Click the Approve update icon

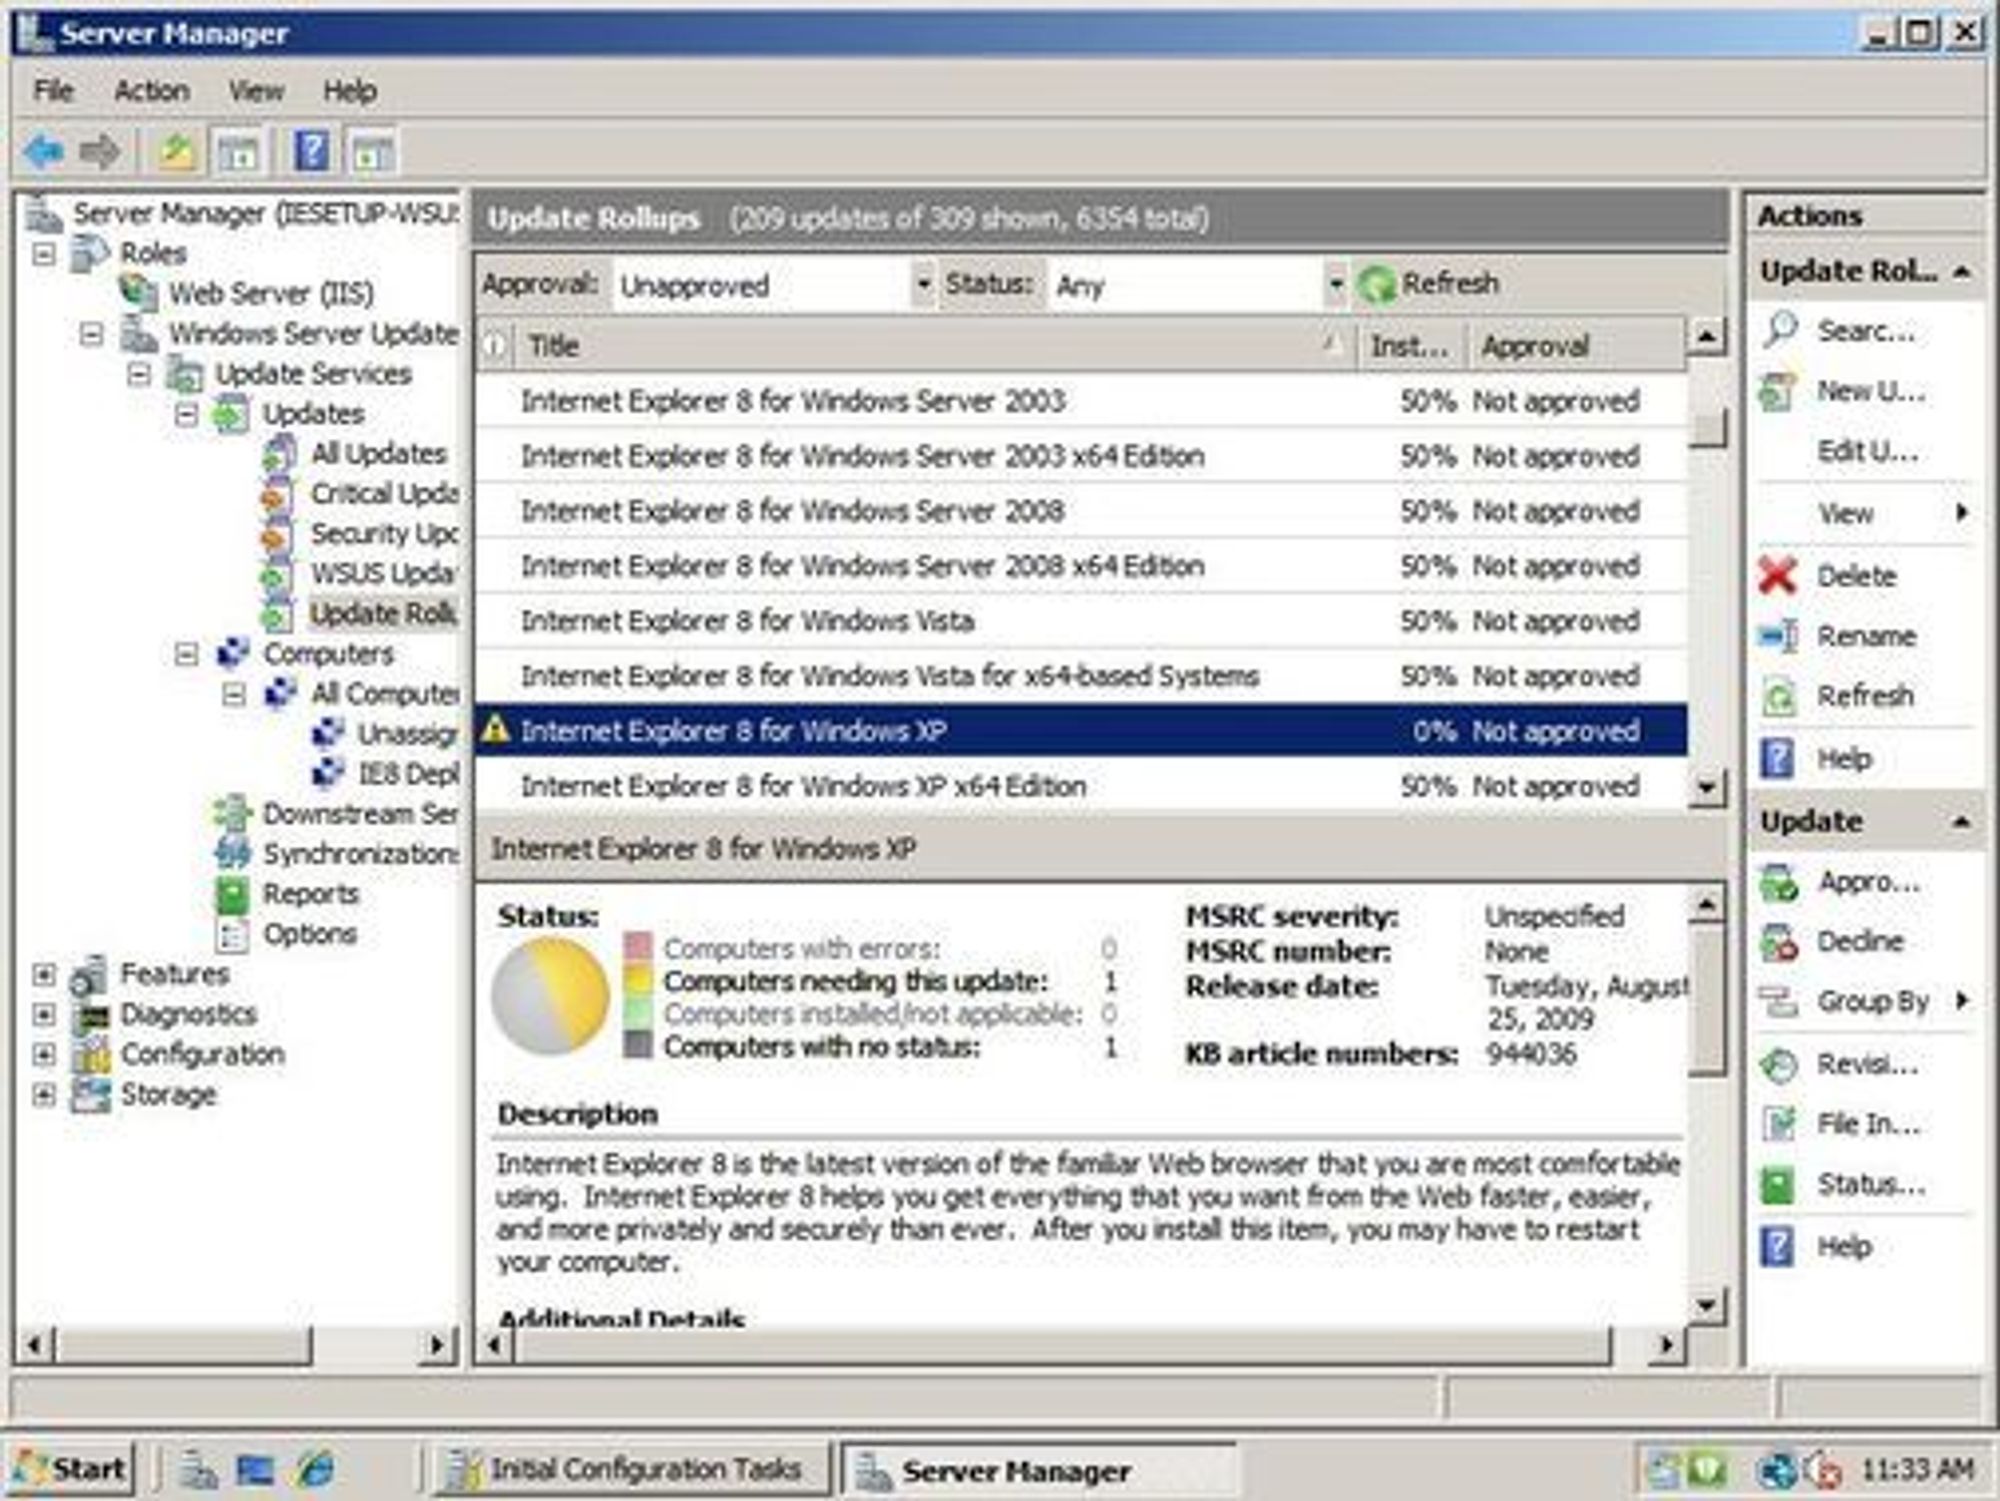1779,883
